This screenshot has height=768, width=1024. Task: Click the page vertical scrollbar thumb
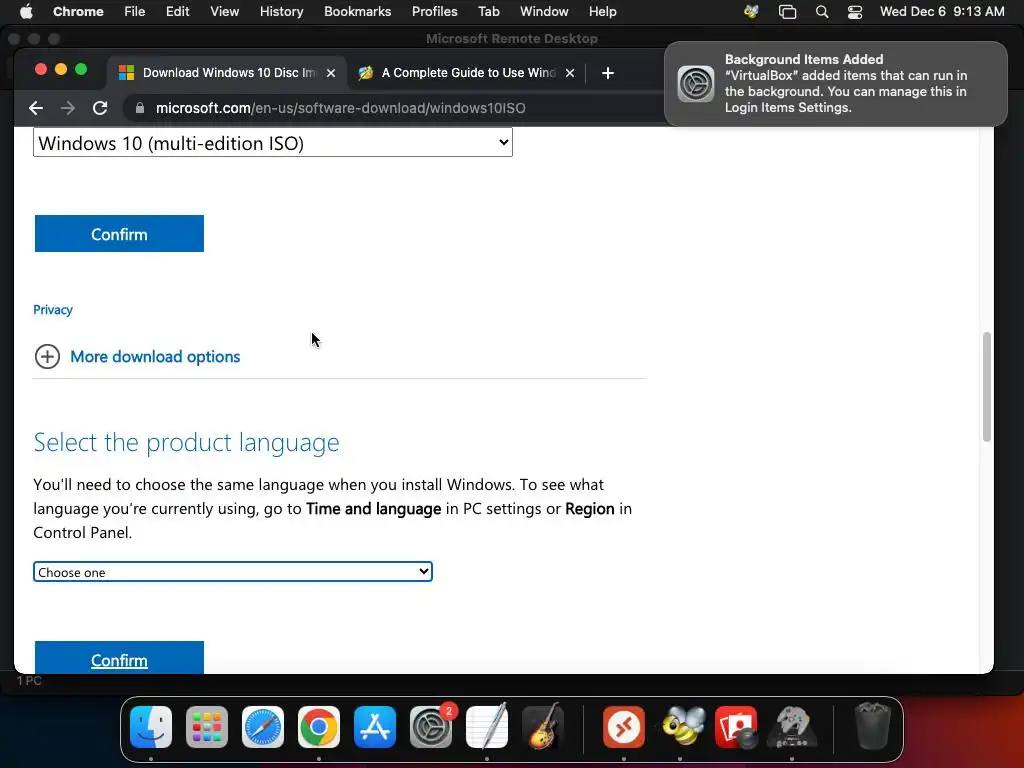point(987,387)
